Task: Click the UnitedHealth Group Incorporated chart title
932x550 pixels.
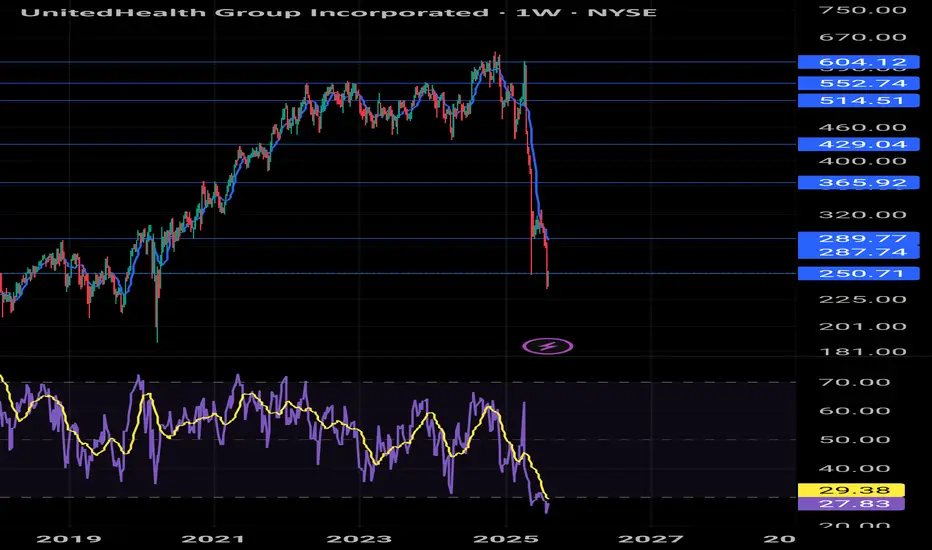Action: click(x=339, y=12)
